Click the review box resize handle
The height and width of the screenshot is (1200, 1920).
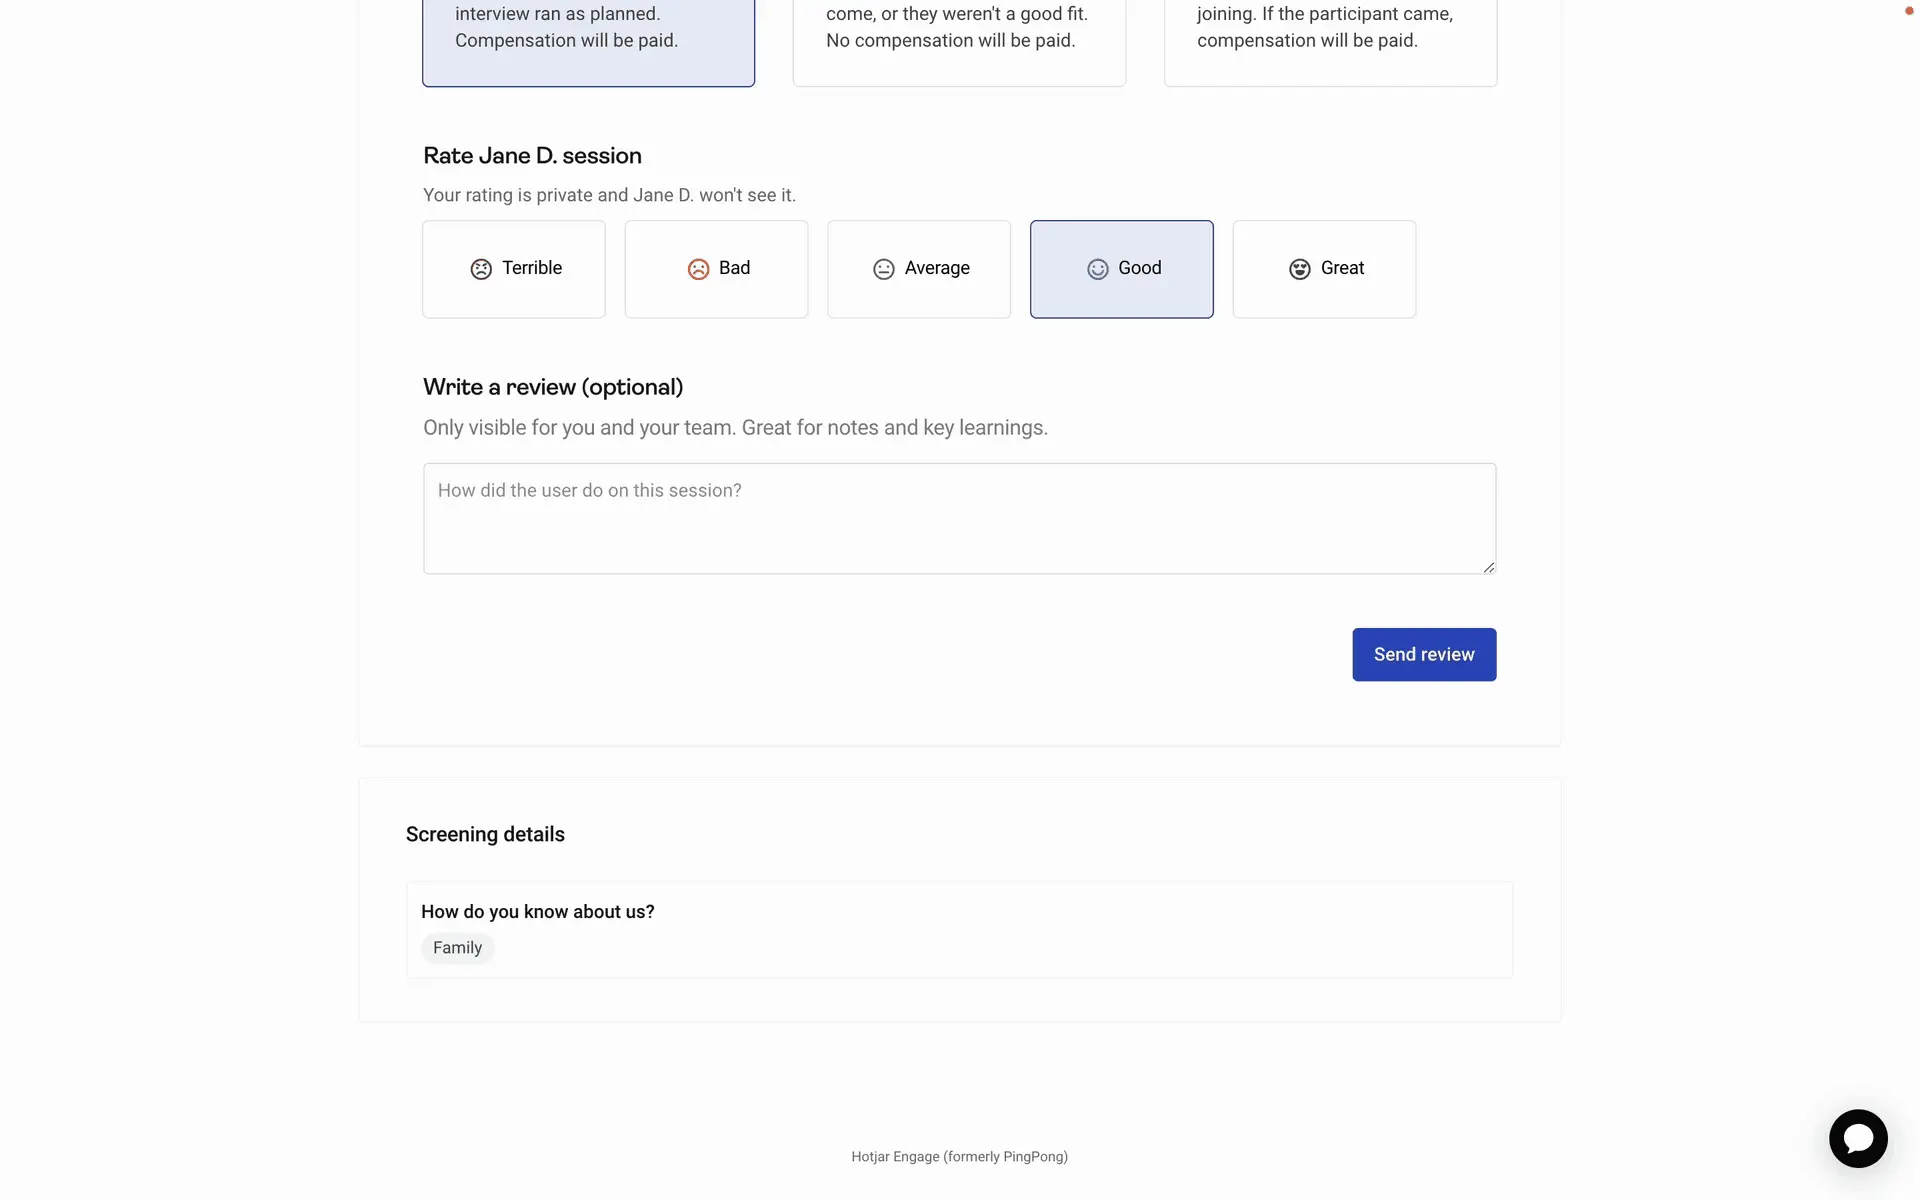(x=1489, y=567)
